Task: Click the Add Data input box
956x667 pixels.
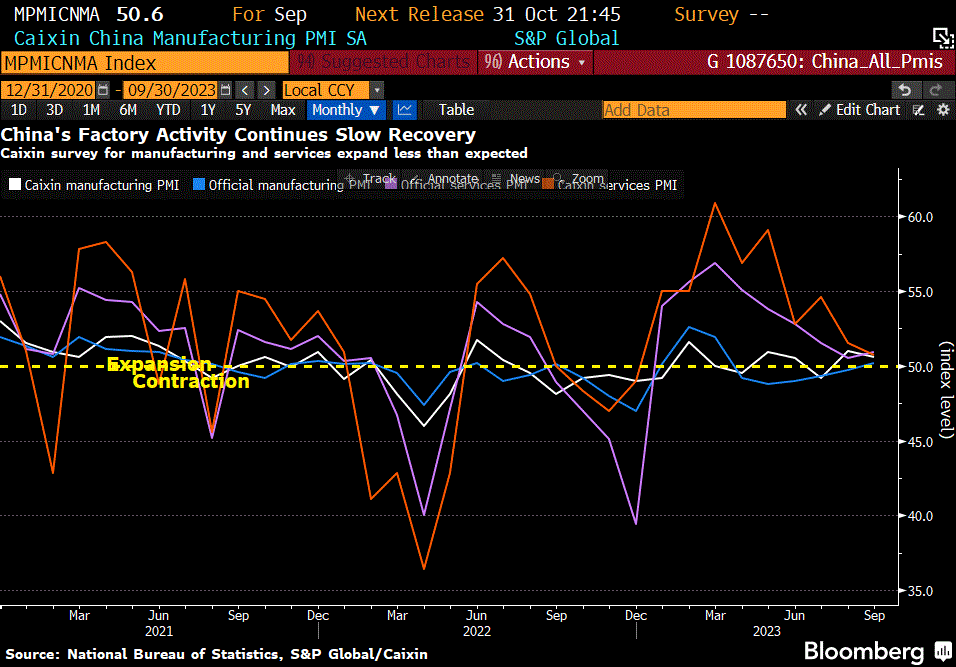Action: pyautogui.click(x=694, y=110)
